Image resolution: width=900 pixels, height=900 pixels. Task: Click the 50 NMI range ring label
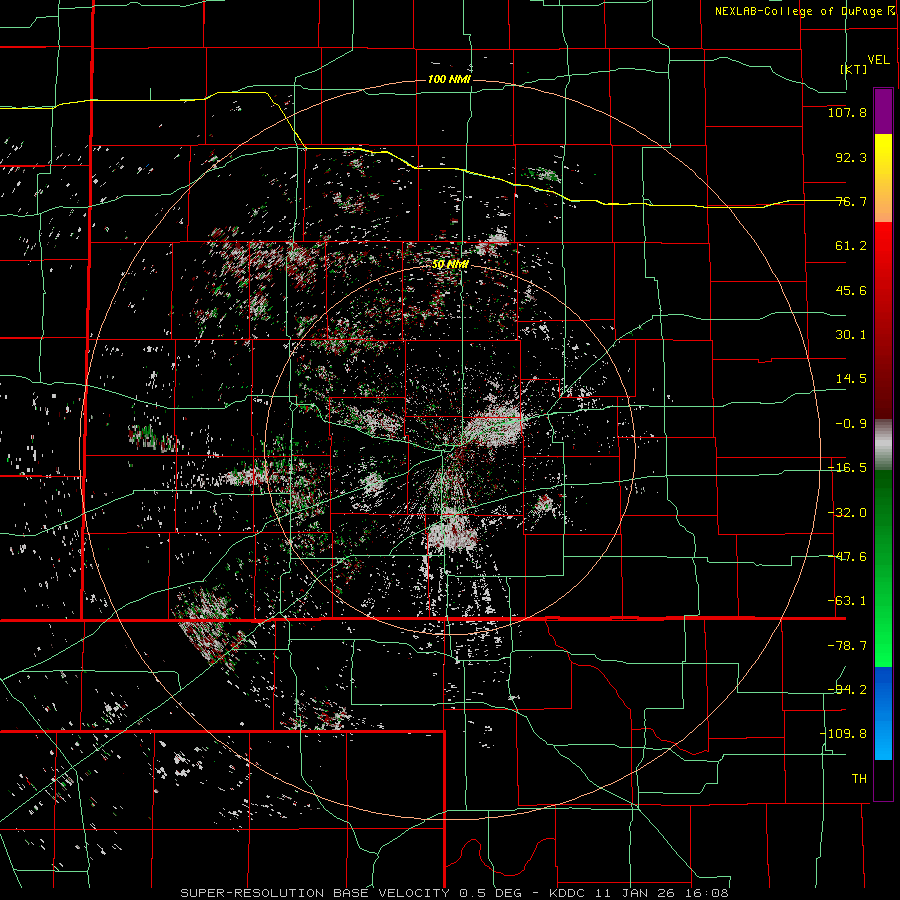(x=450, y=265)
